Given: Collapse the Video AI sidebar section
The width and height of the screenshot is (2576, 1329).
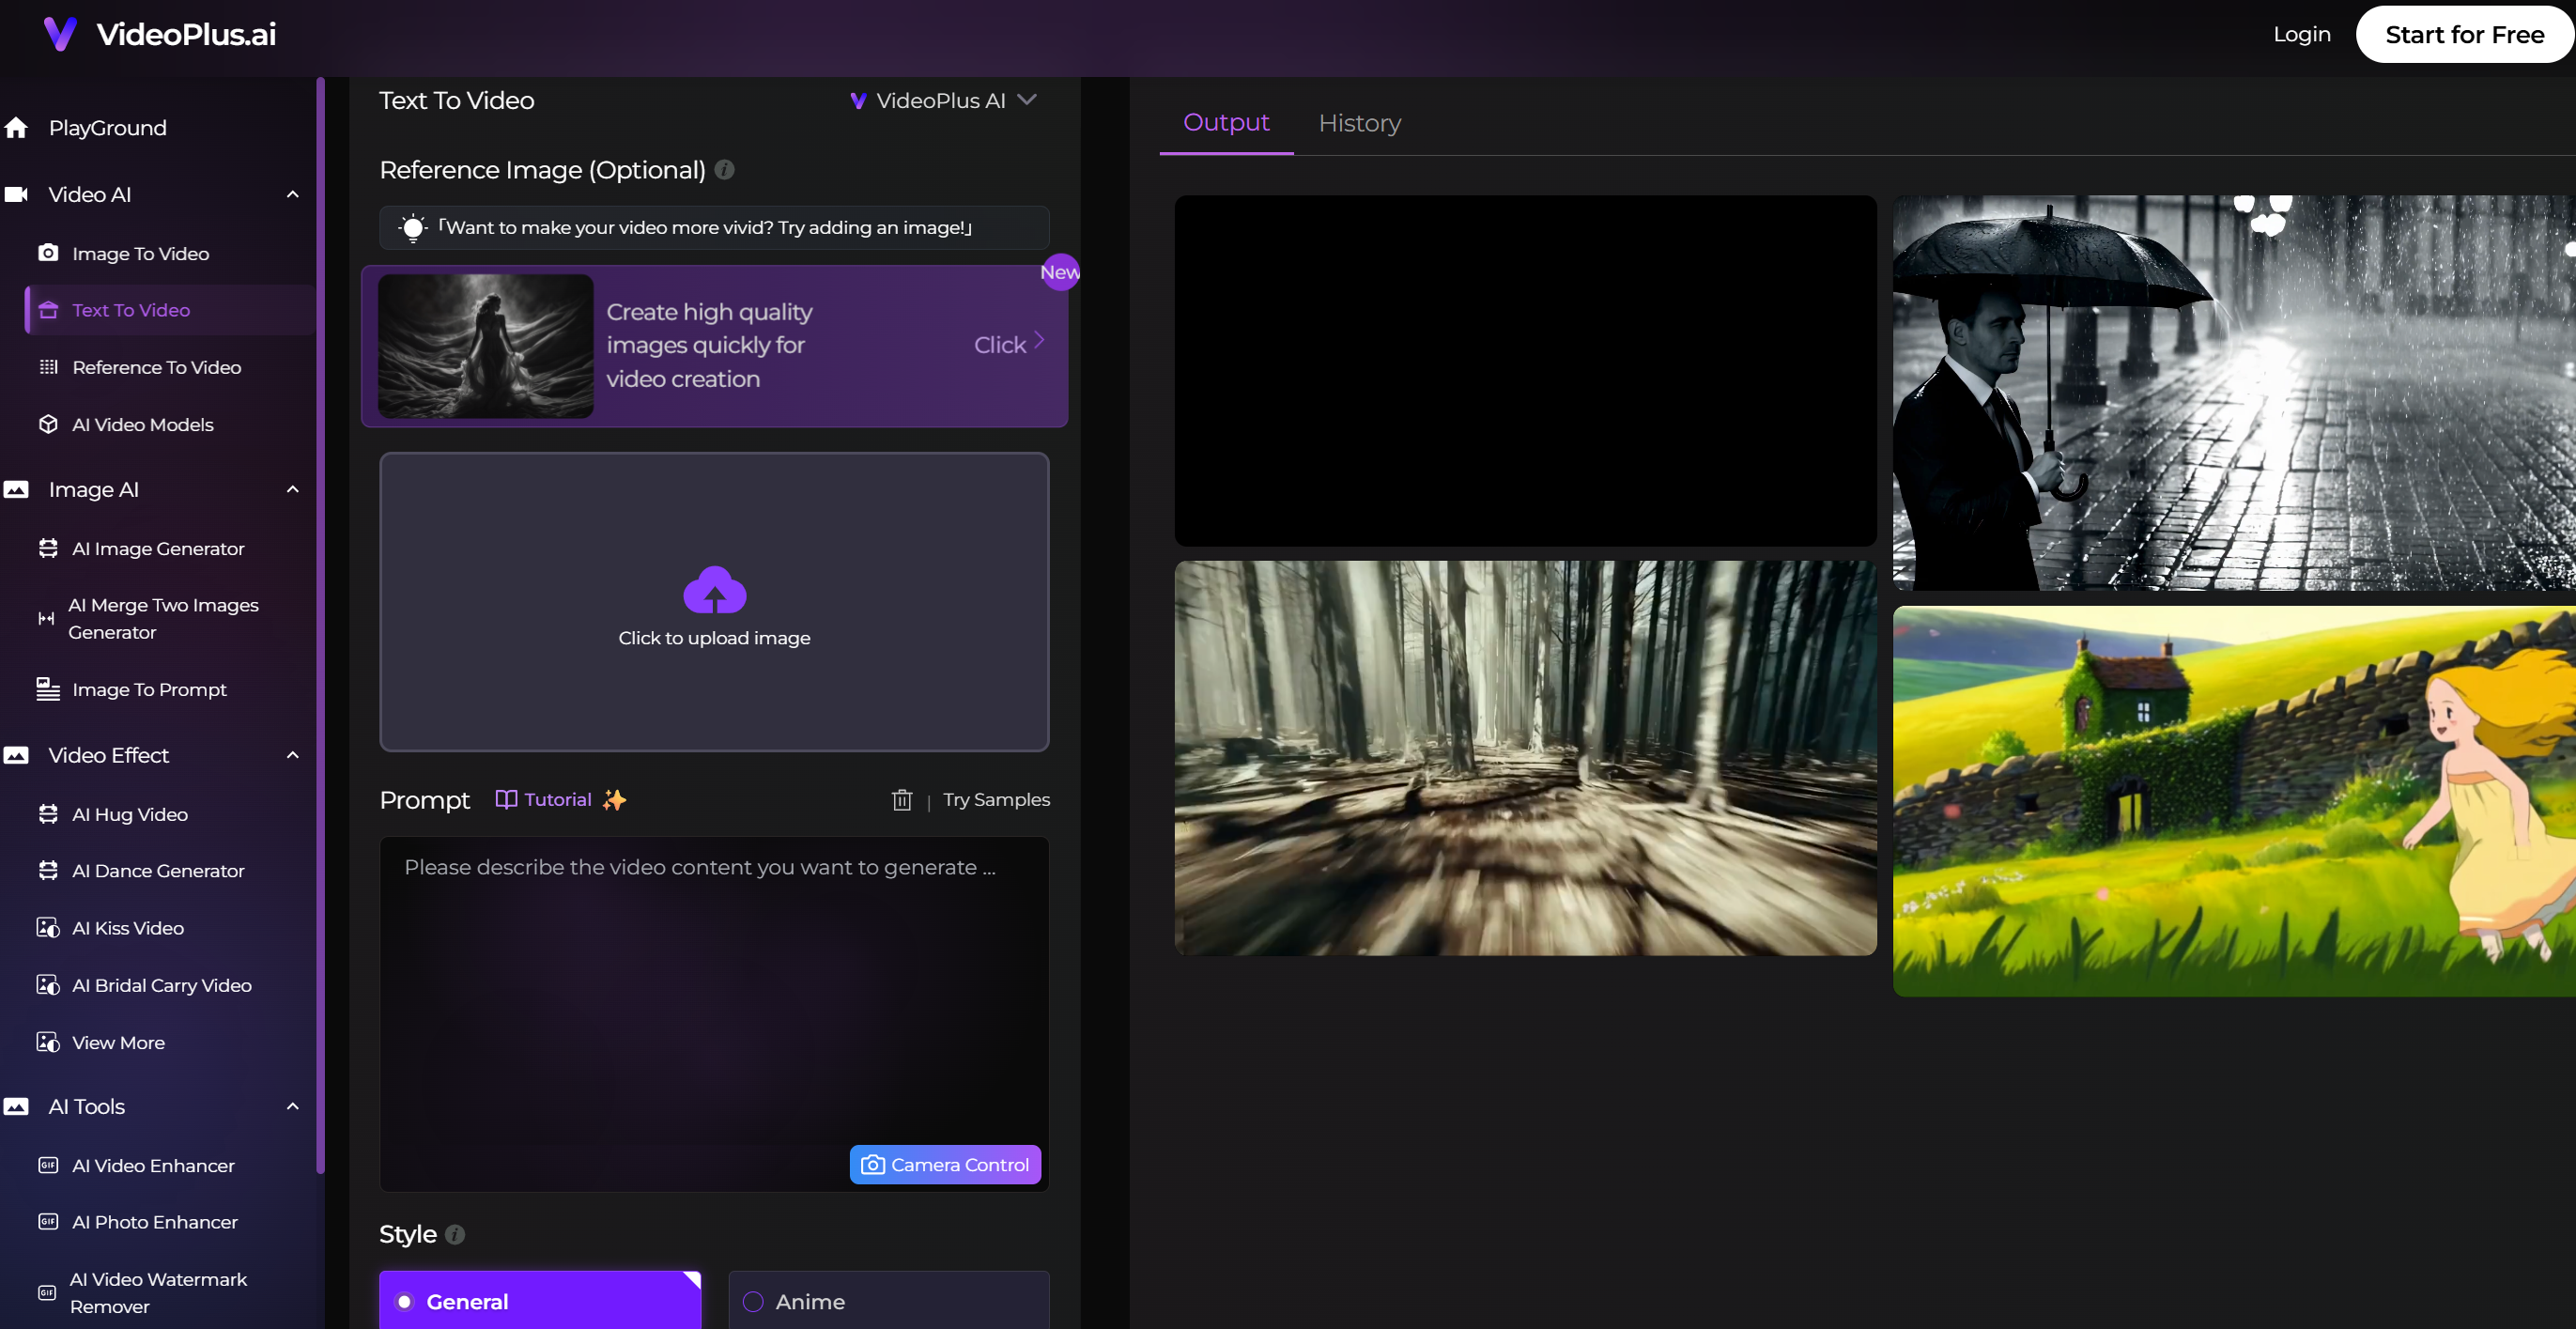Looking at the screenshot, I should [293, 195].
